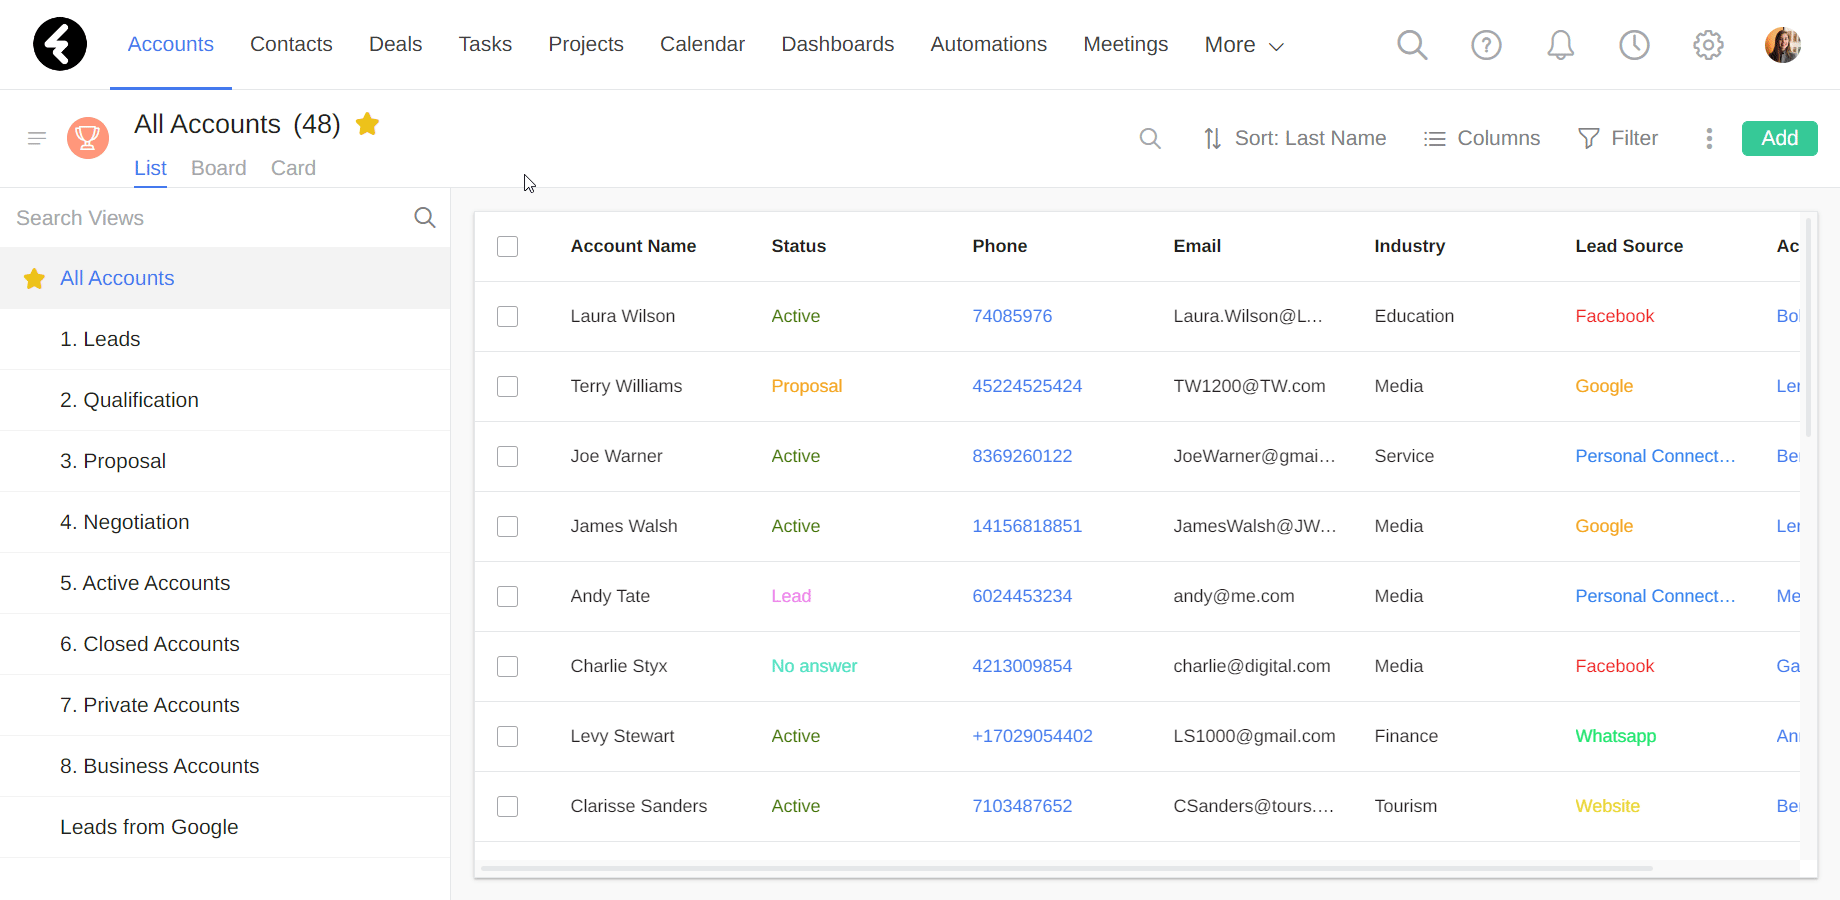The width and height of the screenshot is (1840, 900).
Task: Select the 7. Private Accounts view
Action: [x=225, y=705]
